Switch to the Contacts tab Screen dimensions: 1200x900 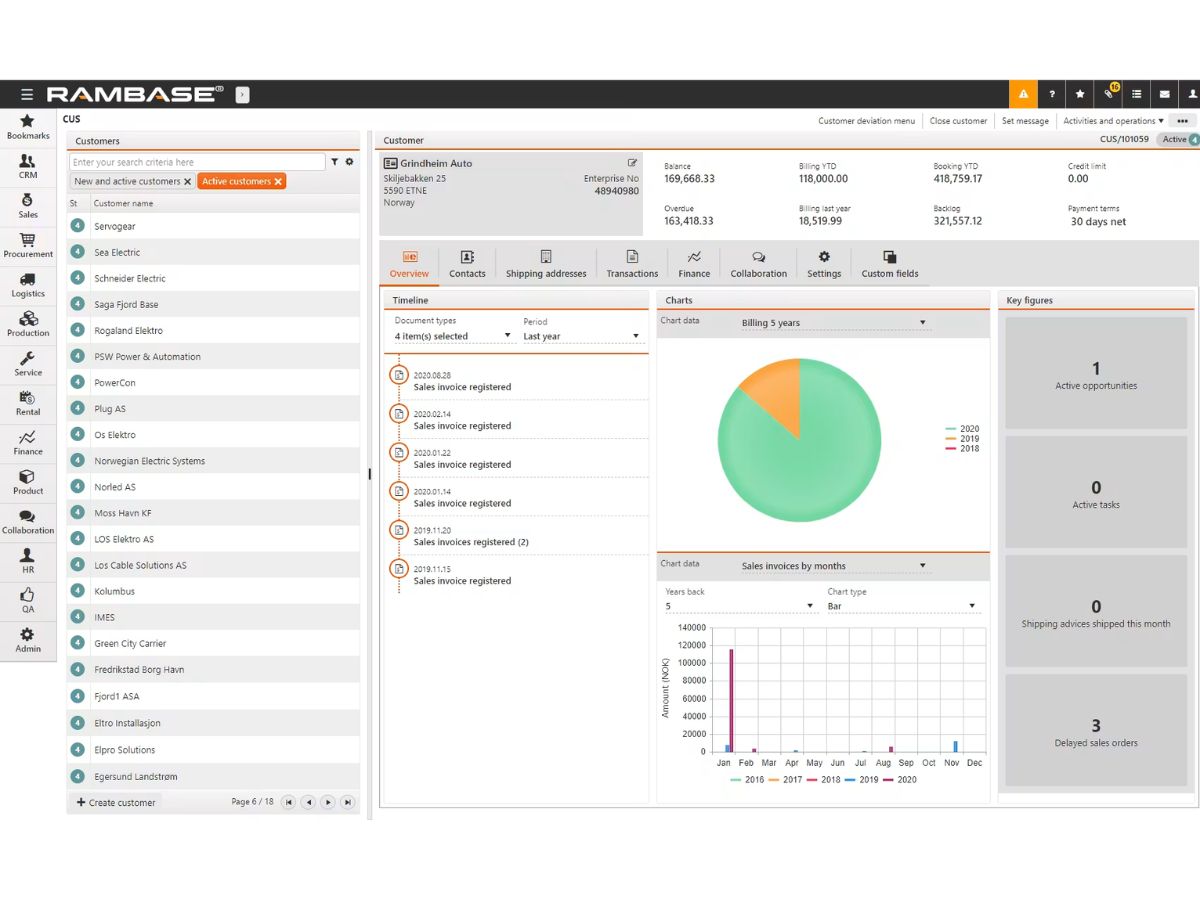467,265
